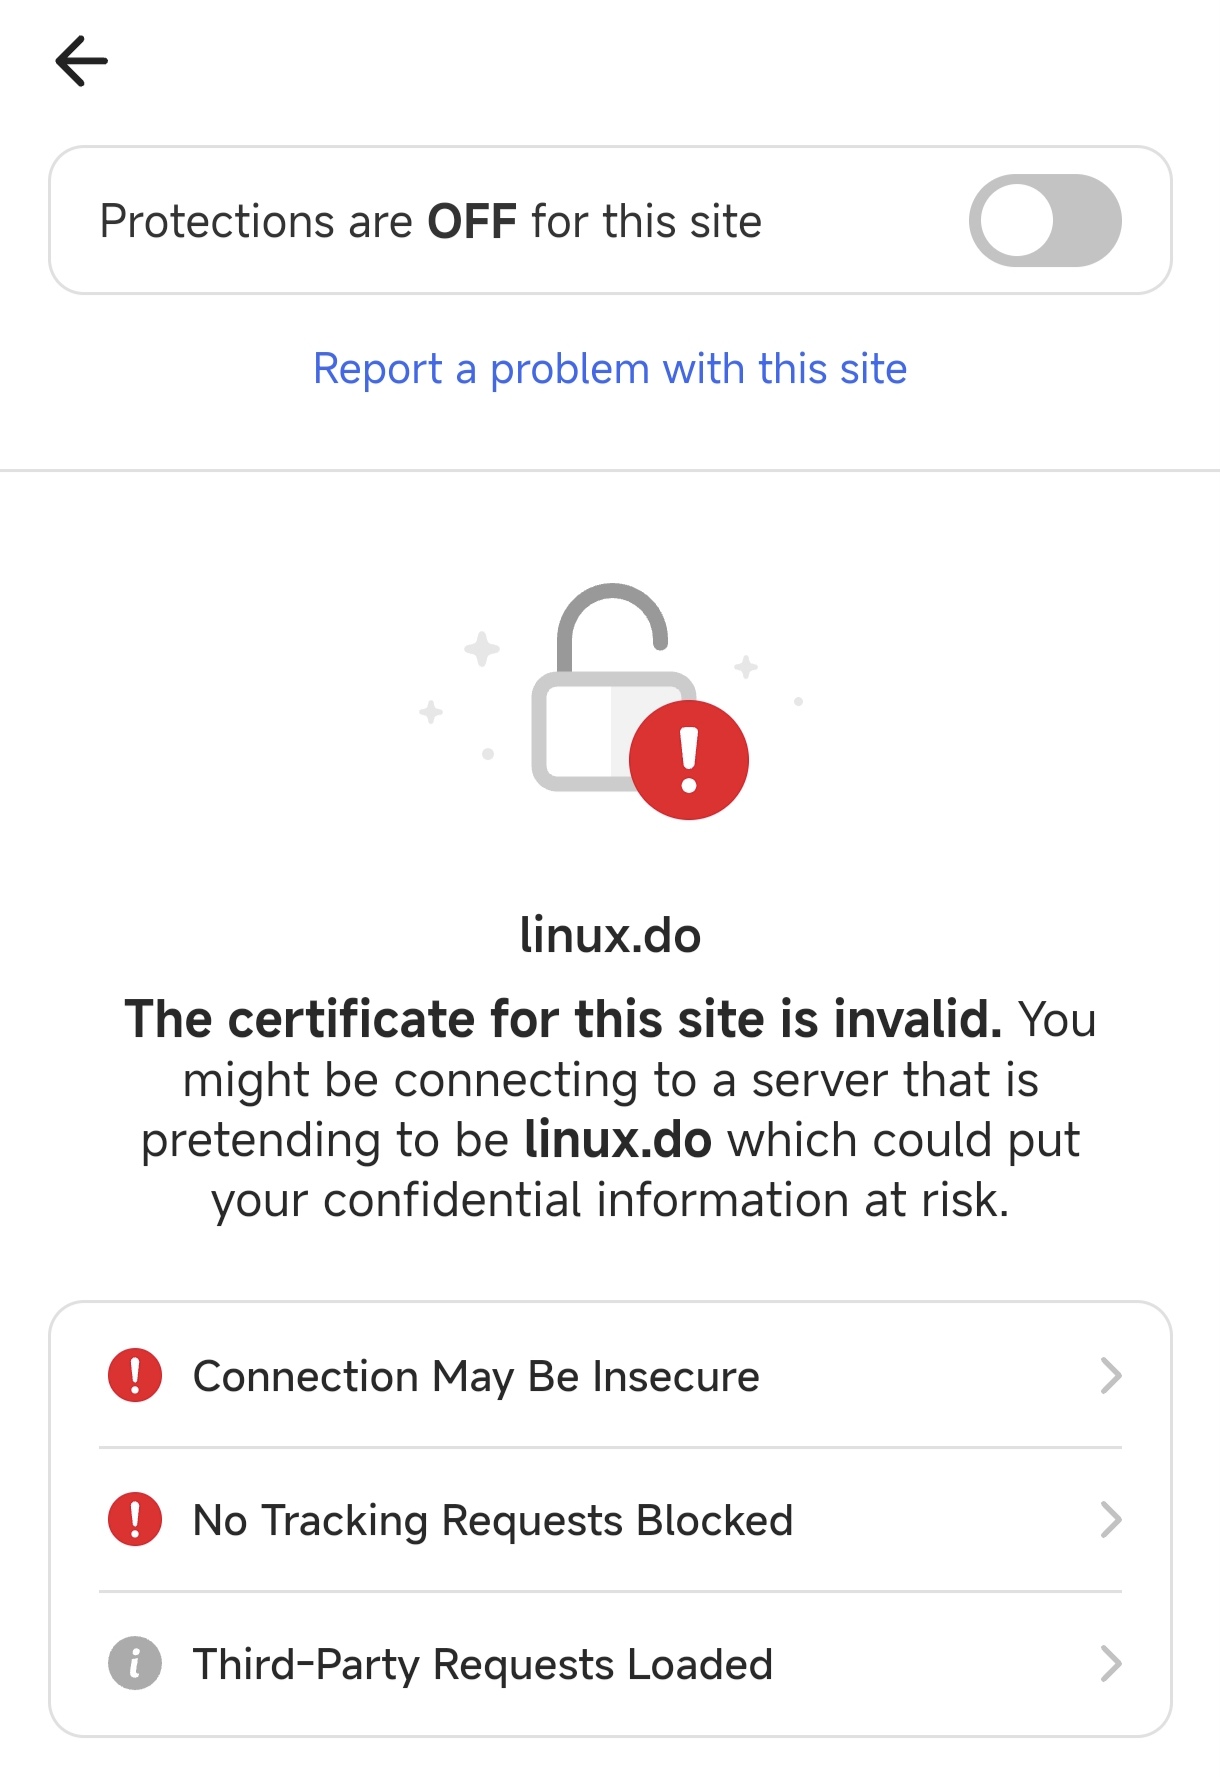Open Connection May Be Insecure details
The height and width of the screenshot is (1777, 1220).
[x=610, y=1375]
